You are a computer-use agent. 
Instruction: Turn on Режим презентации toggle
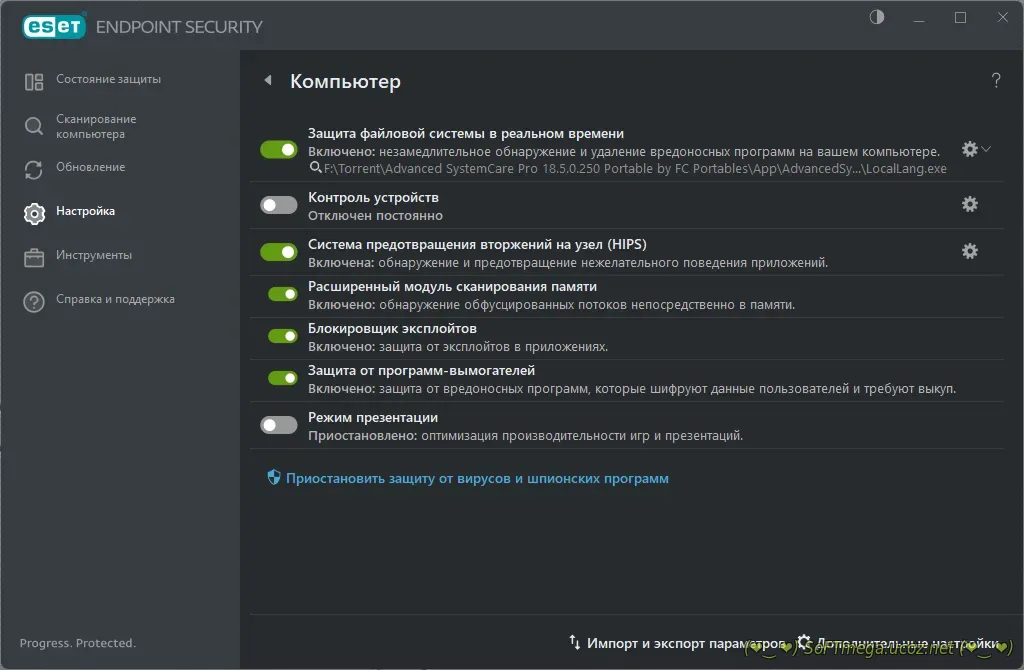tap(279, 425)
